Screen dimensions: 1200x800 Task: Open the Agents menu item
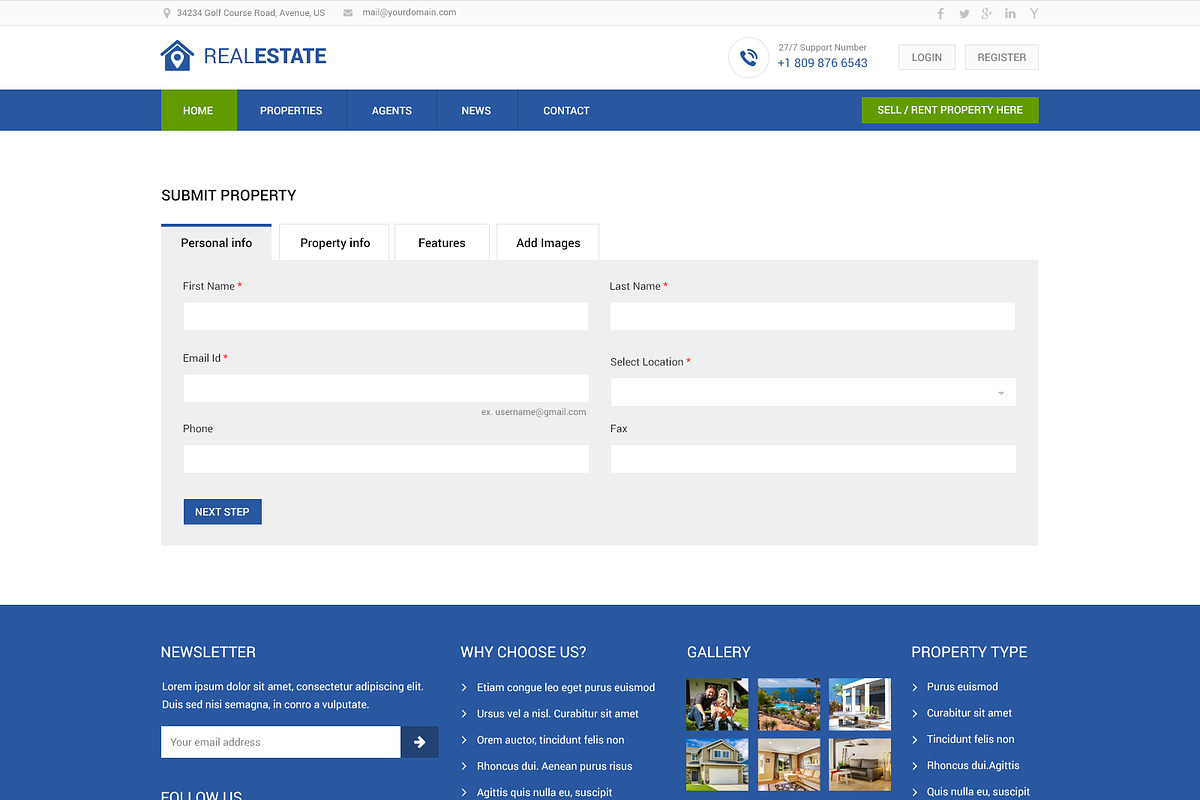pyautogui.click(x=392, y=110)
